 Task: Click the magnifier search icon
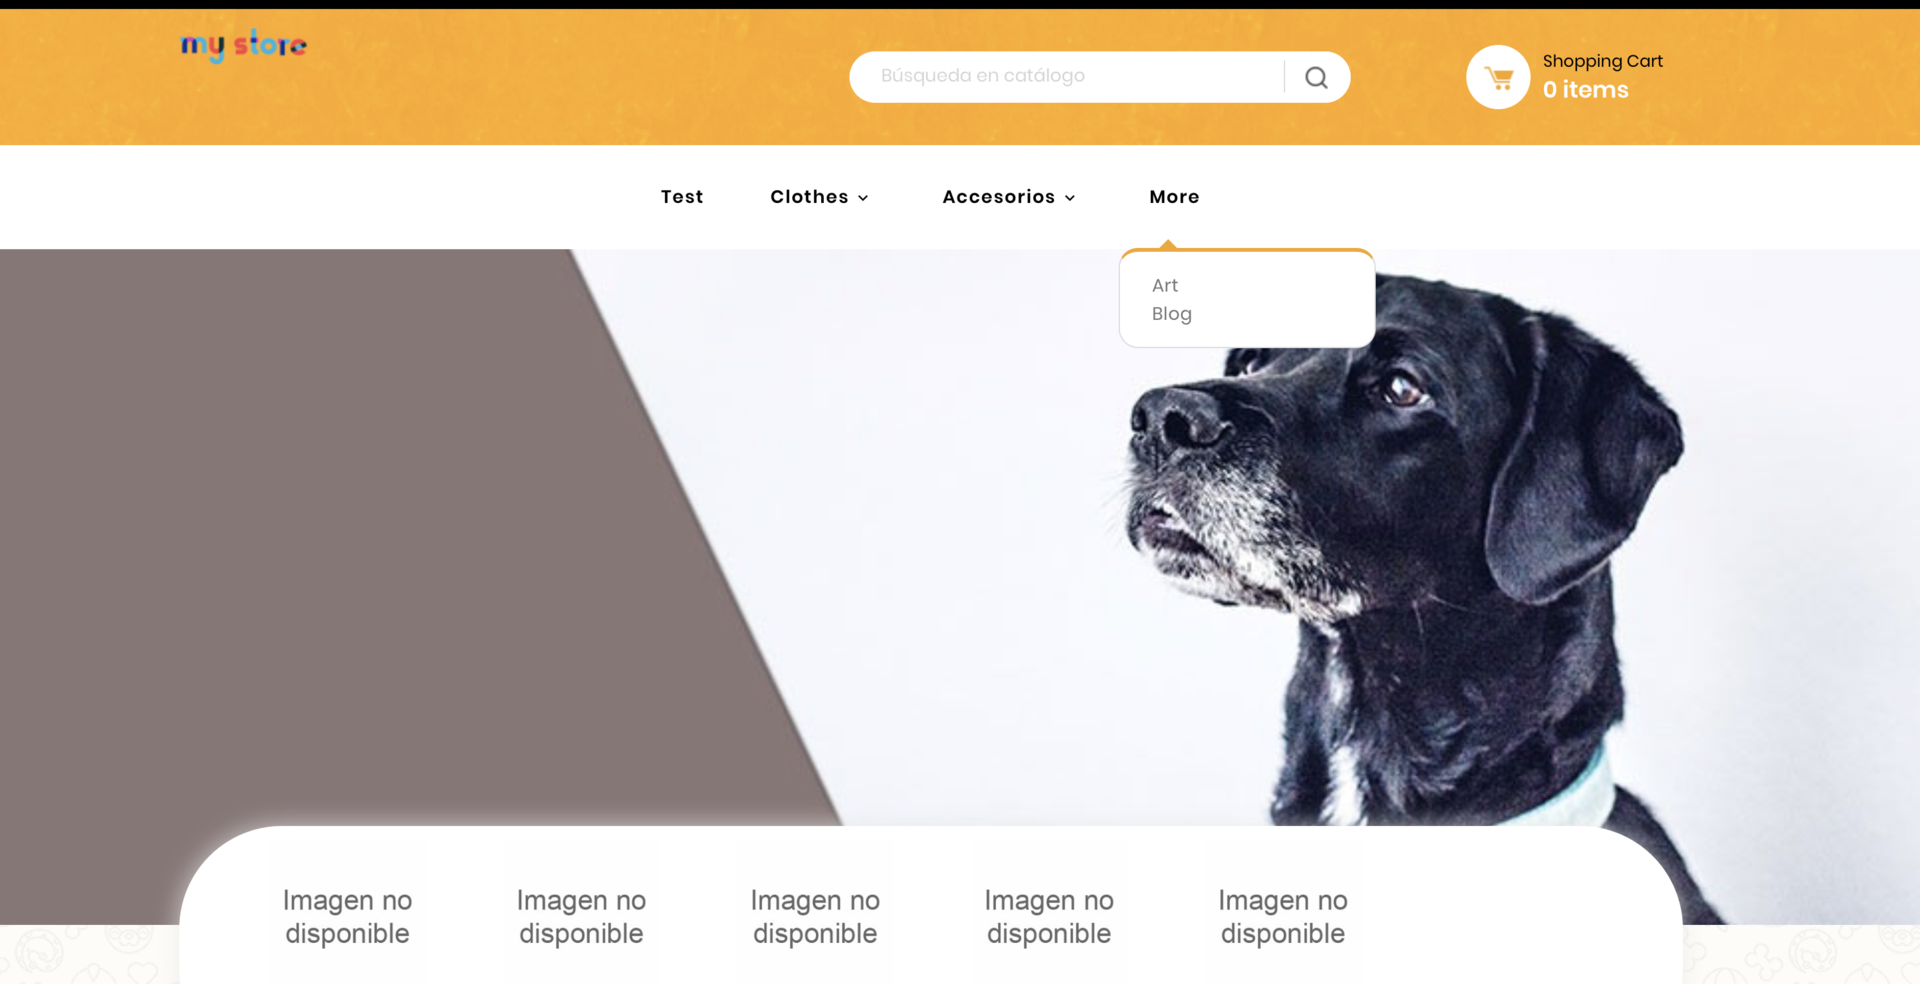coord(1316,77)
